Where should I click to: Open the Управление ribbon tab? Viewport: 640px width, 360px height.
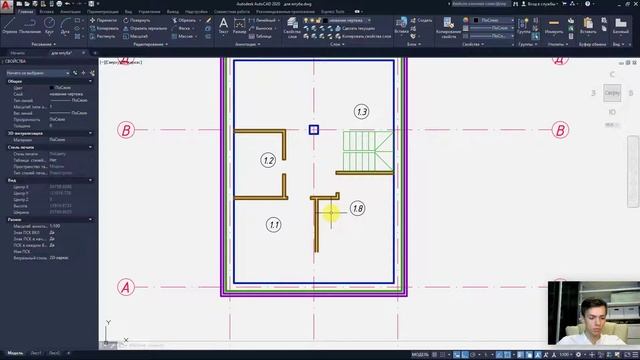coord(149,12)
